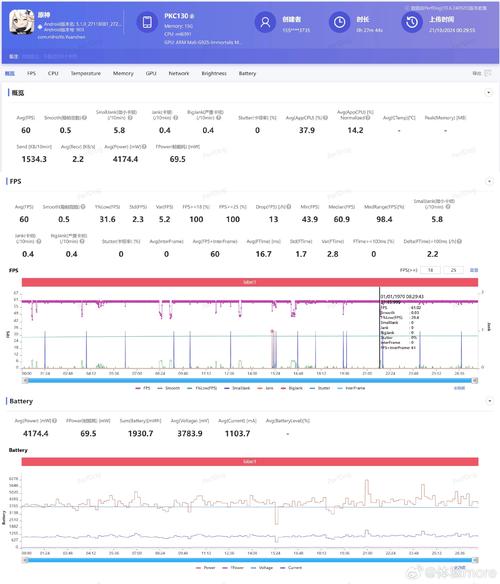Toggle Power series in Battery chart legend

click(205, 568)
